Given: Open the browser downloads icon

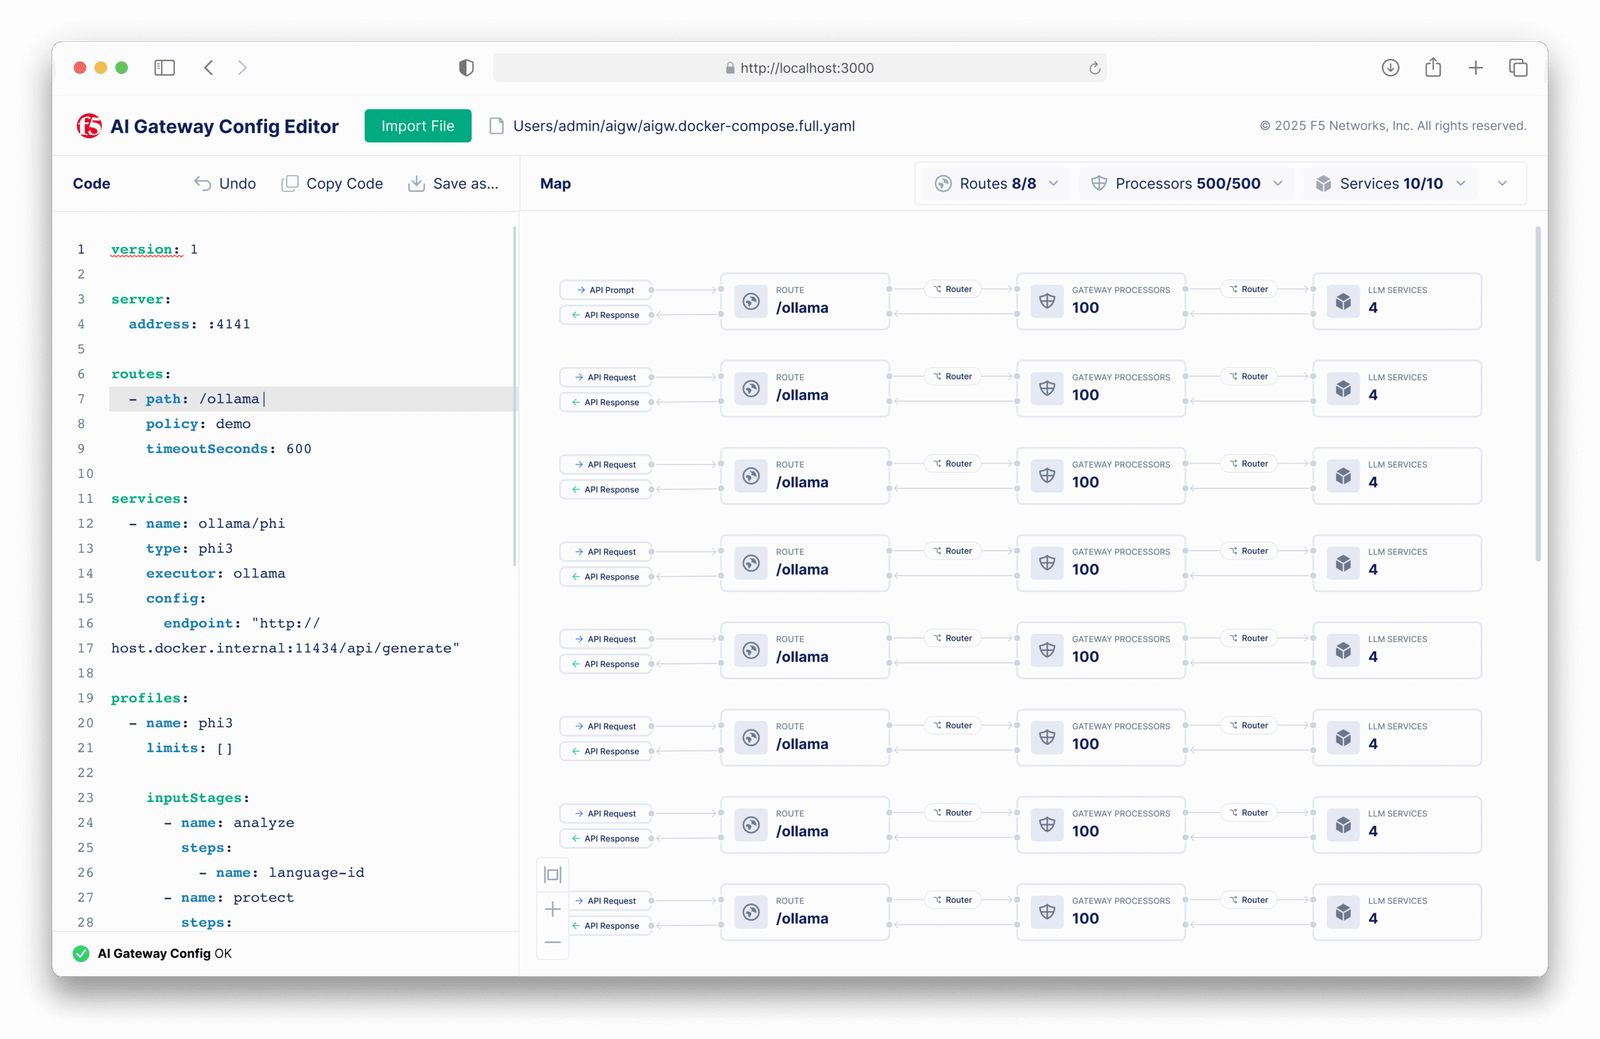Looking at the screenshot, I should 1390,68.
